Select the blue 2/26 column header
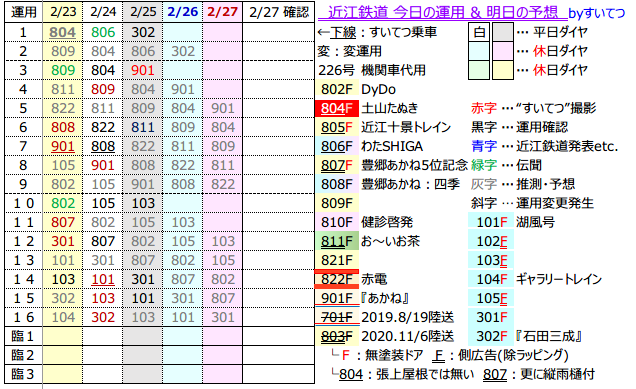 click(x=183, y=13)
